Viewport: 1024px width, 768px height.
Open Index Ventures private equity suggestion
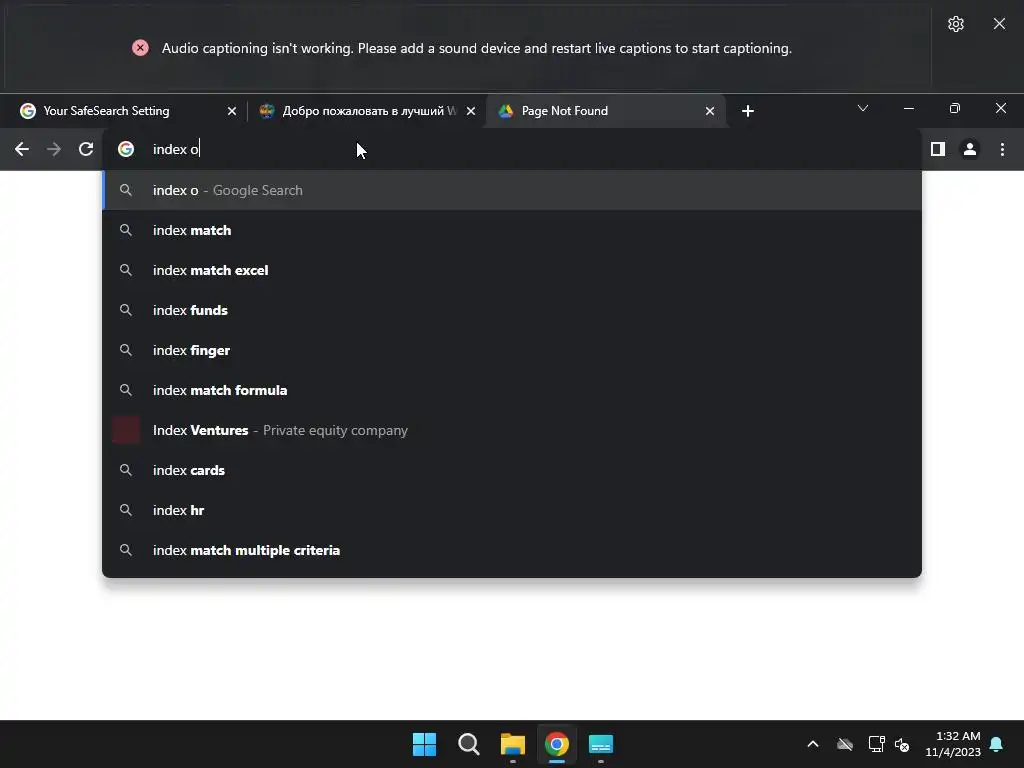pyautogui.click(x=512, y=430)
